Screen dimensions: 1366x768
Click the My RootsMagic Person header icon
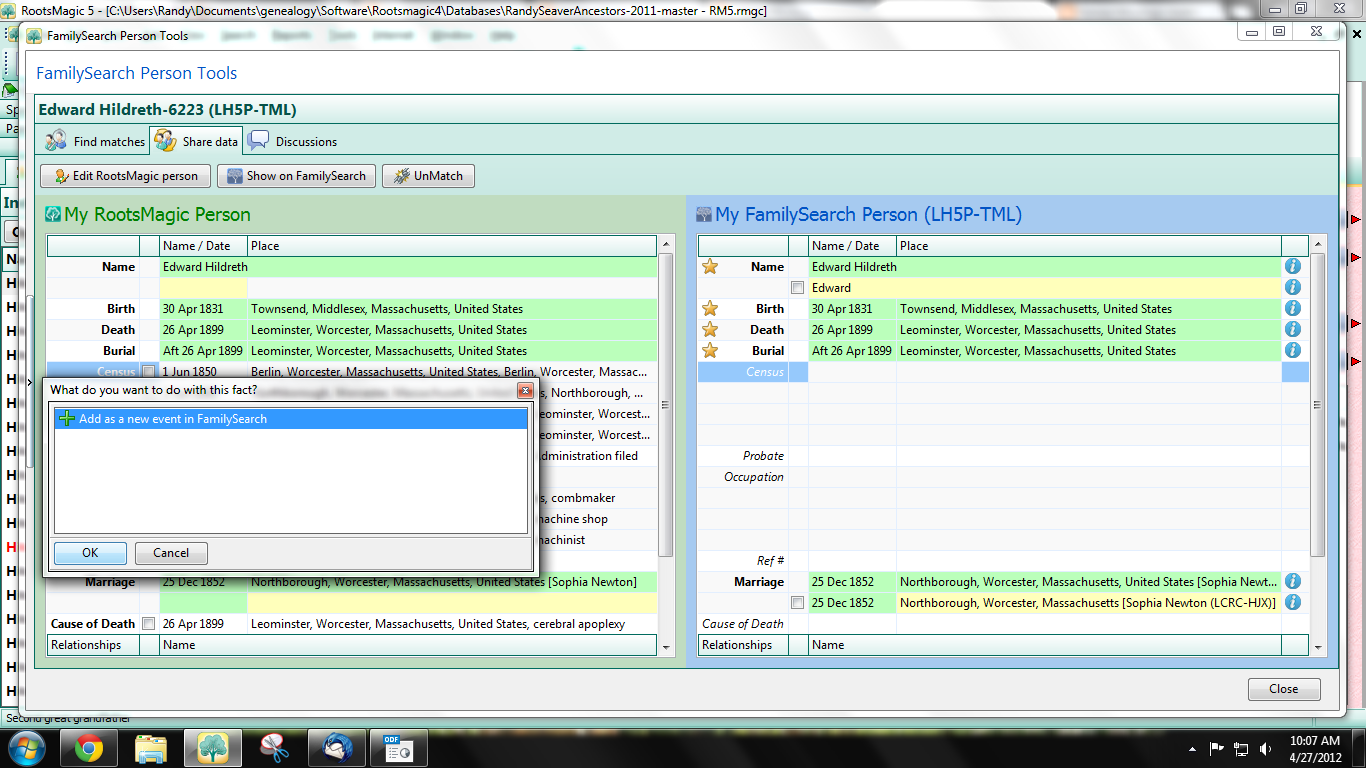click(54, 214)
